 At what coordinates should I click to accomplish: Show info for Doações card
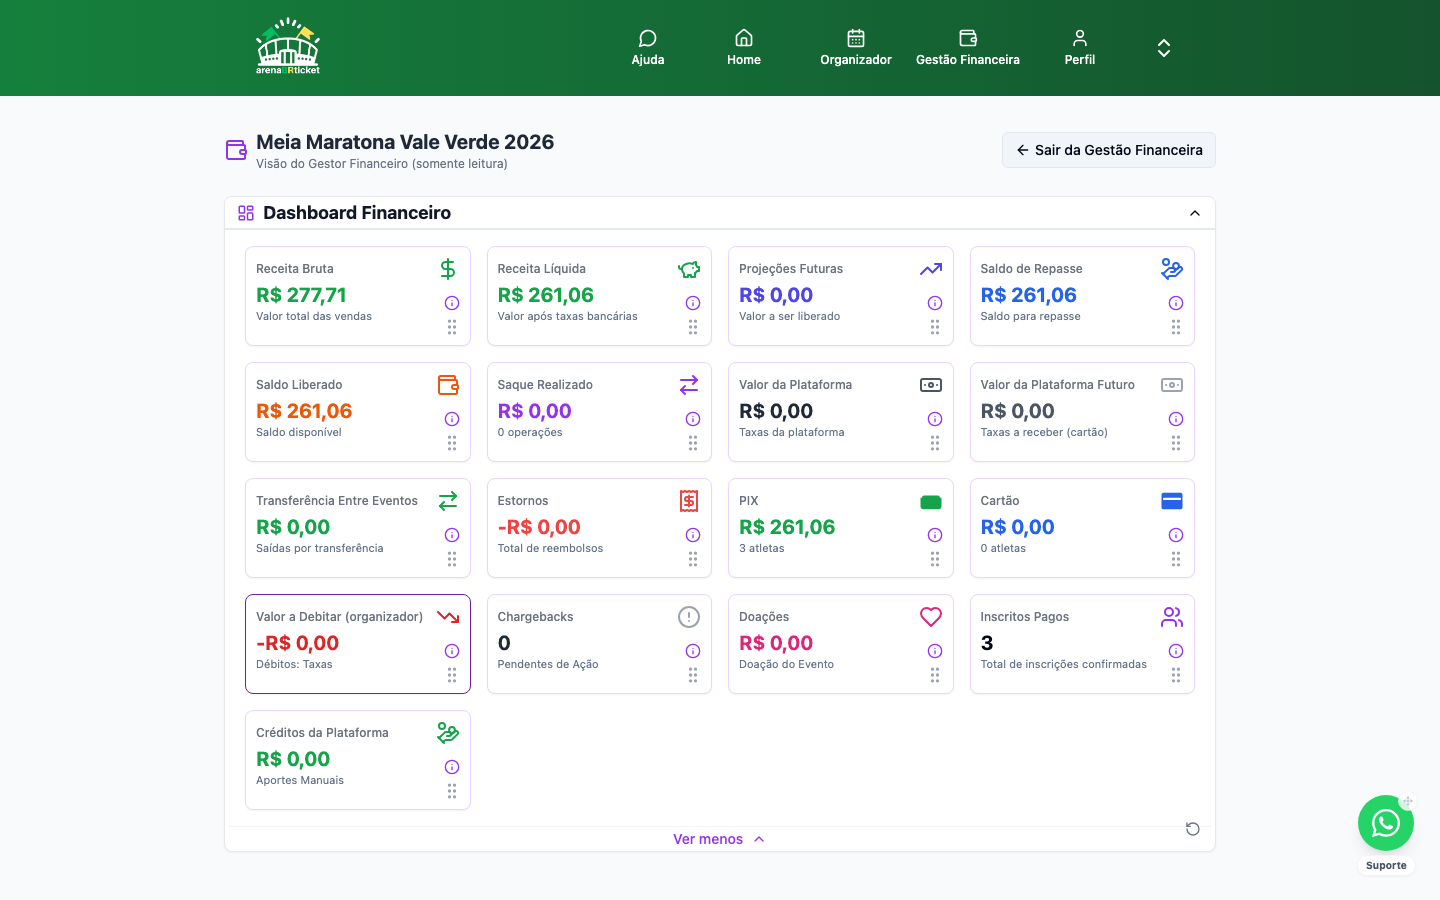tap(935, 651)
